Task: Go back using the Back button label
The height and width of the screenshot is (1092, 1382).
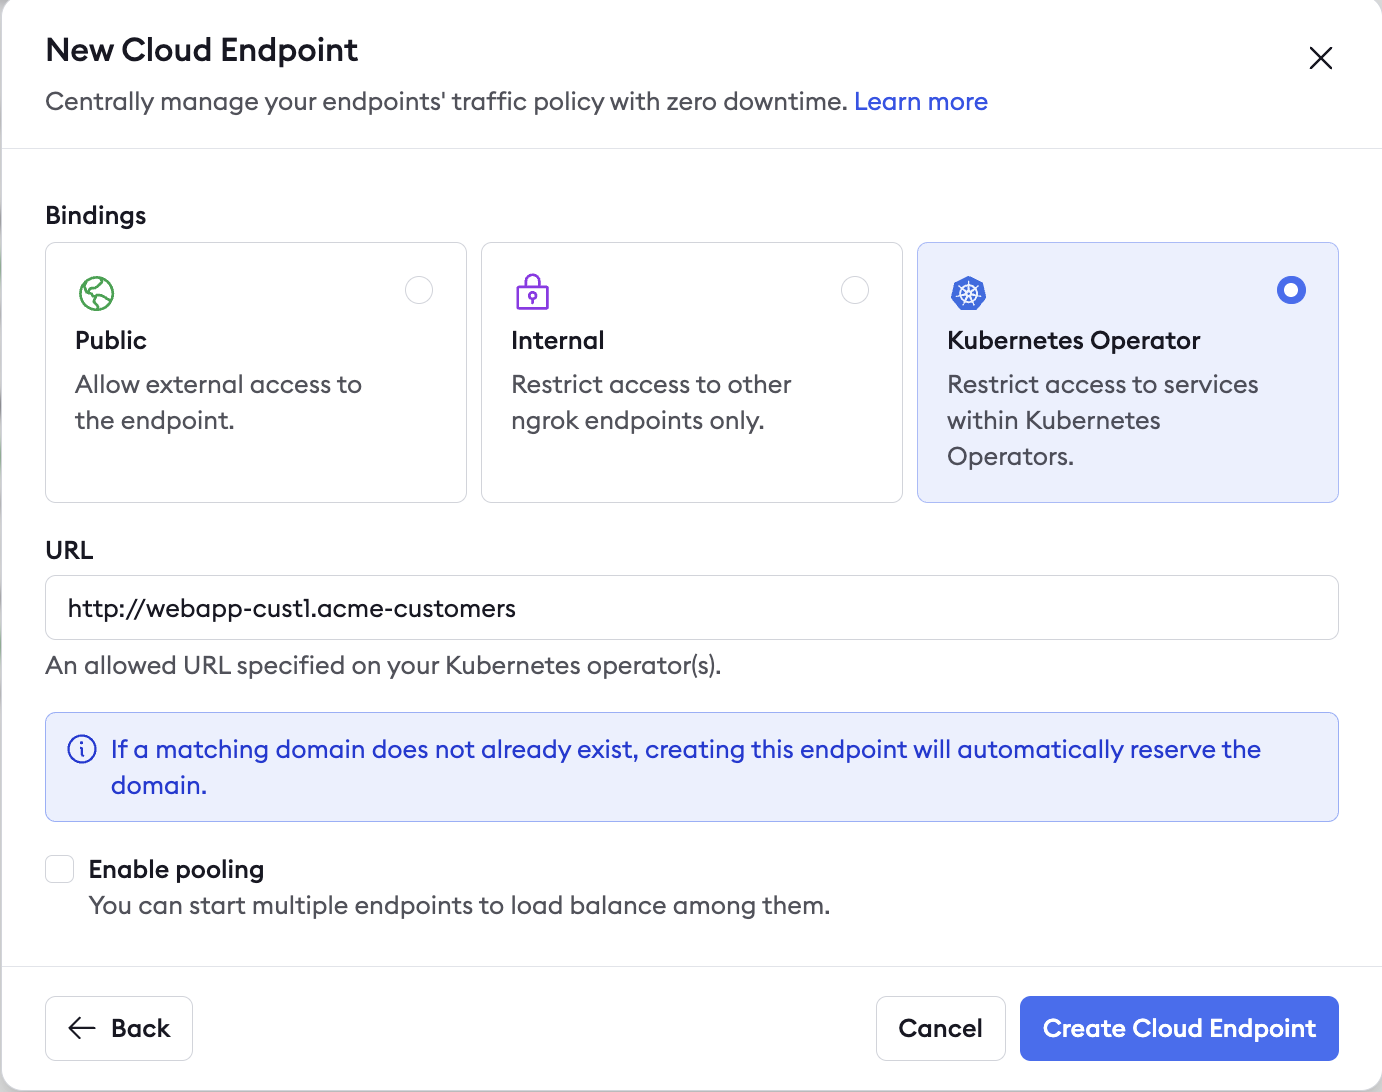Action: 141,1028
